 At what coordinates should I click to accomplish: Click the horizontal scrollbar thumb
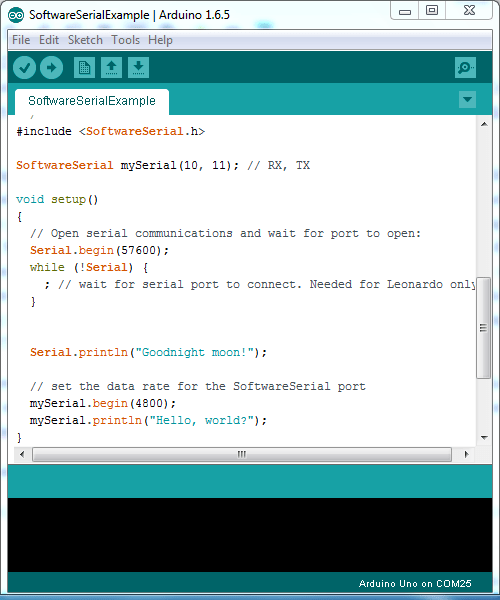(x=242, y=455)
